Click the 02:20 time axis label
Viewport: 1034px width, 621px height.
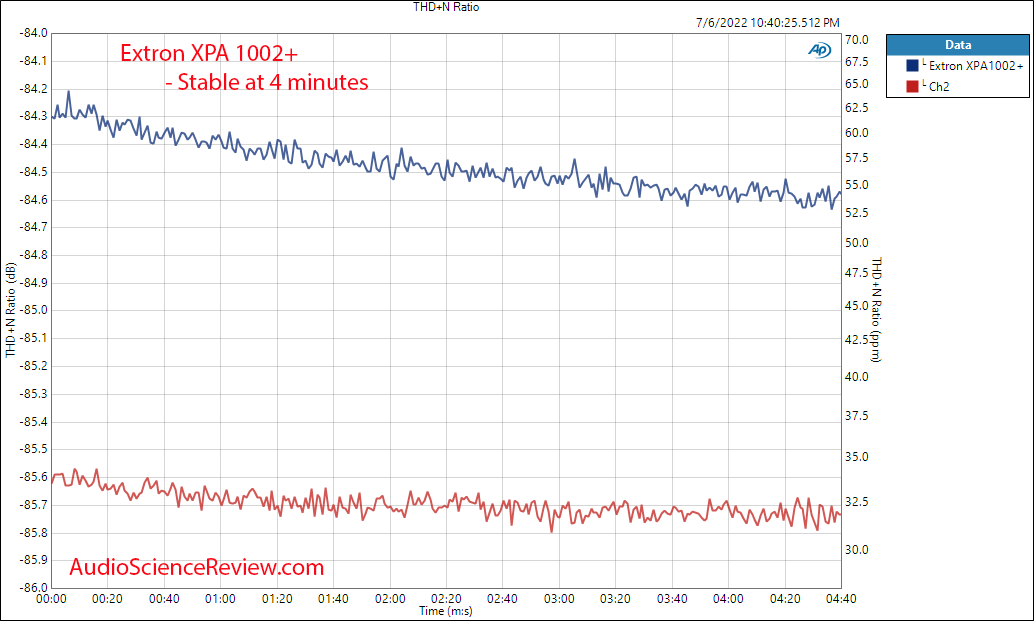point(446,599)
